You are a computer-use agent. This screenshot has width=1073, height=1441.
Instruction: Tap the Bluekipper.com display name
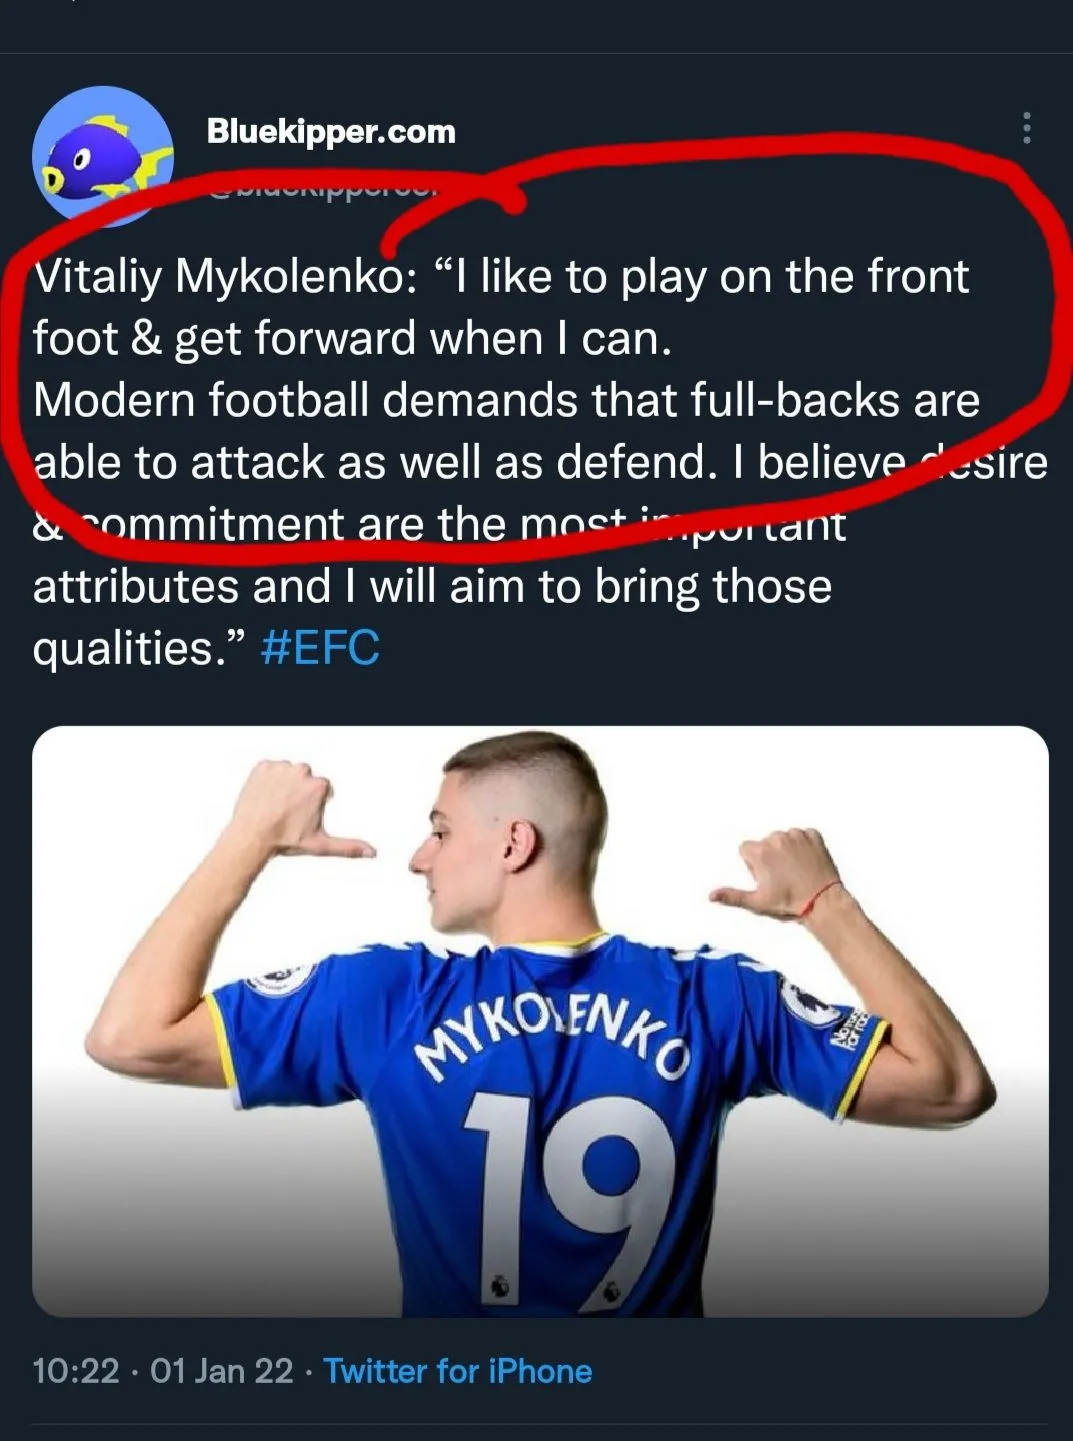331,131
